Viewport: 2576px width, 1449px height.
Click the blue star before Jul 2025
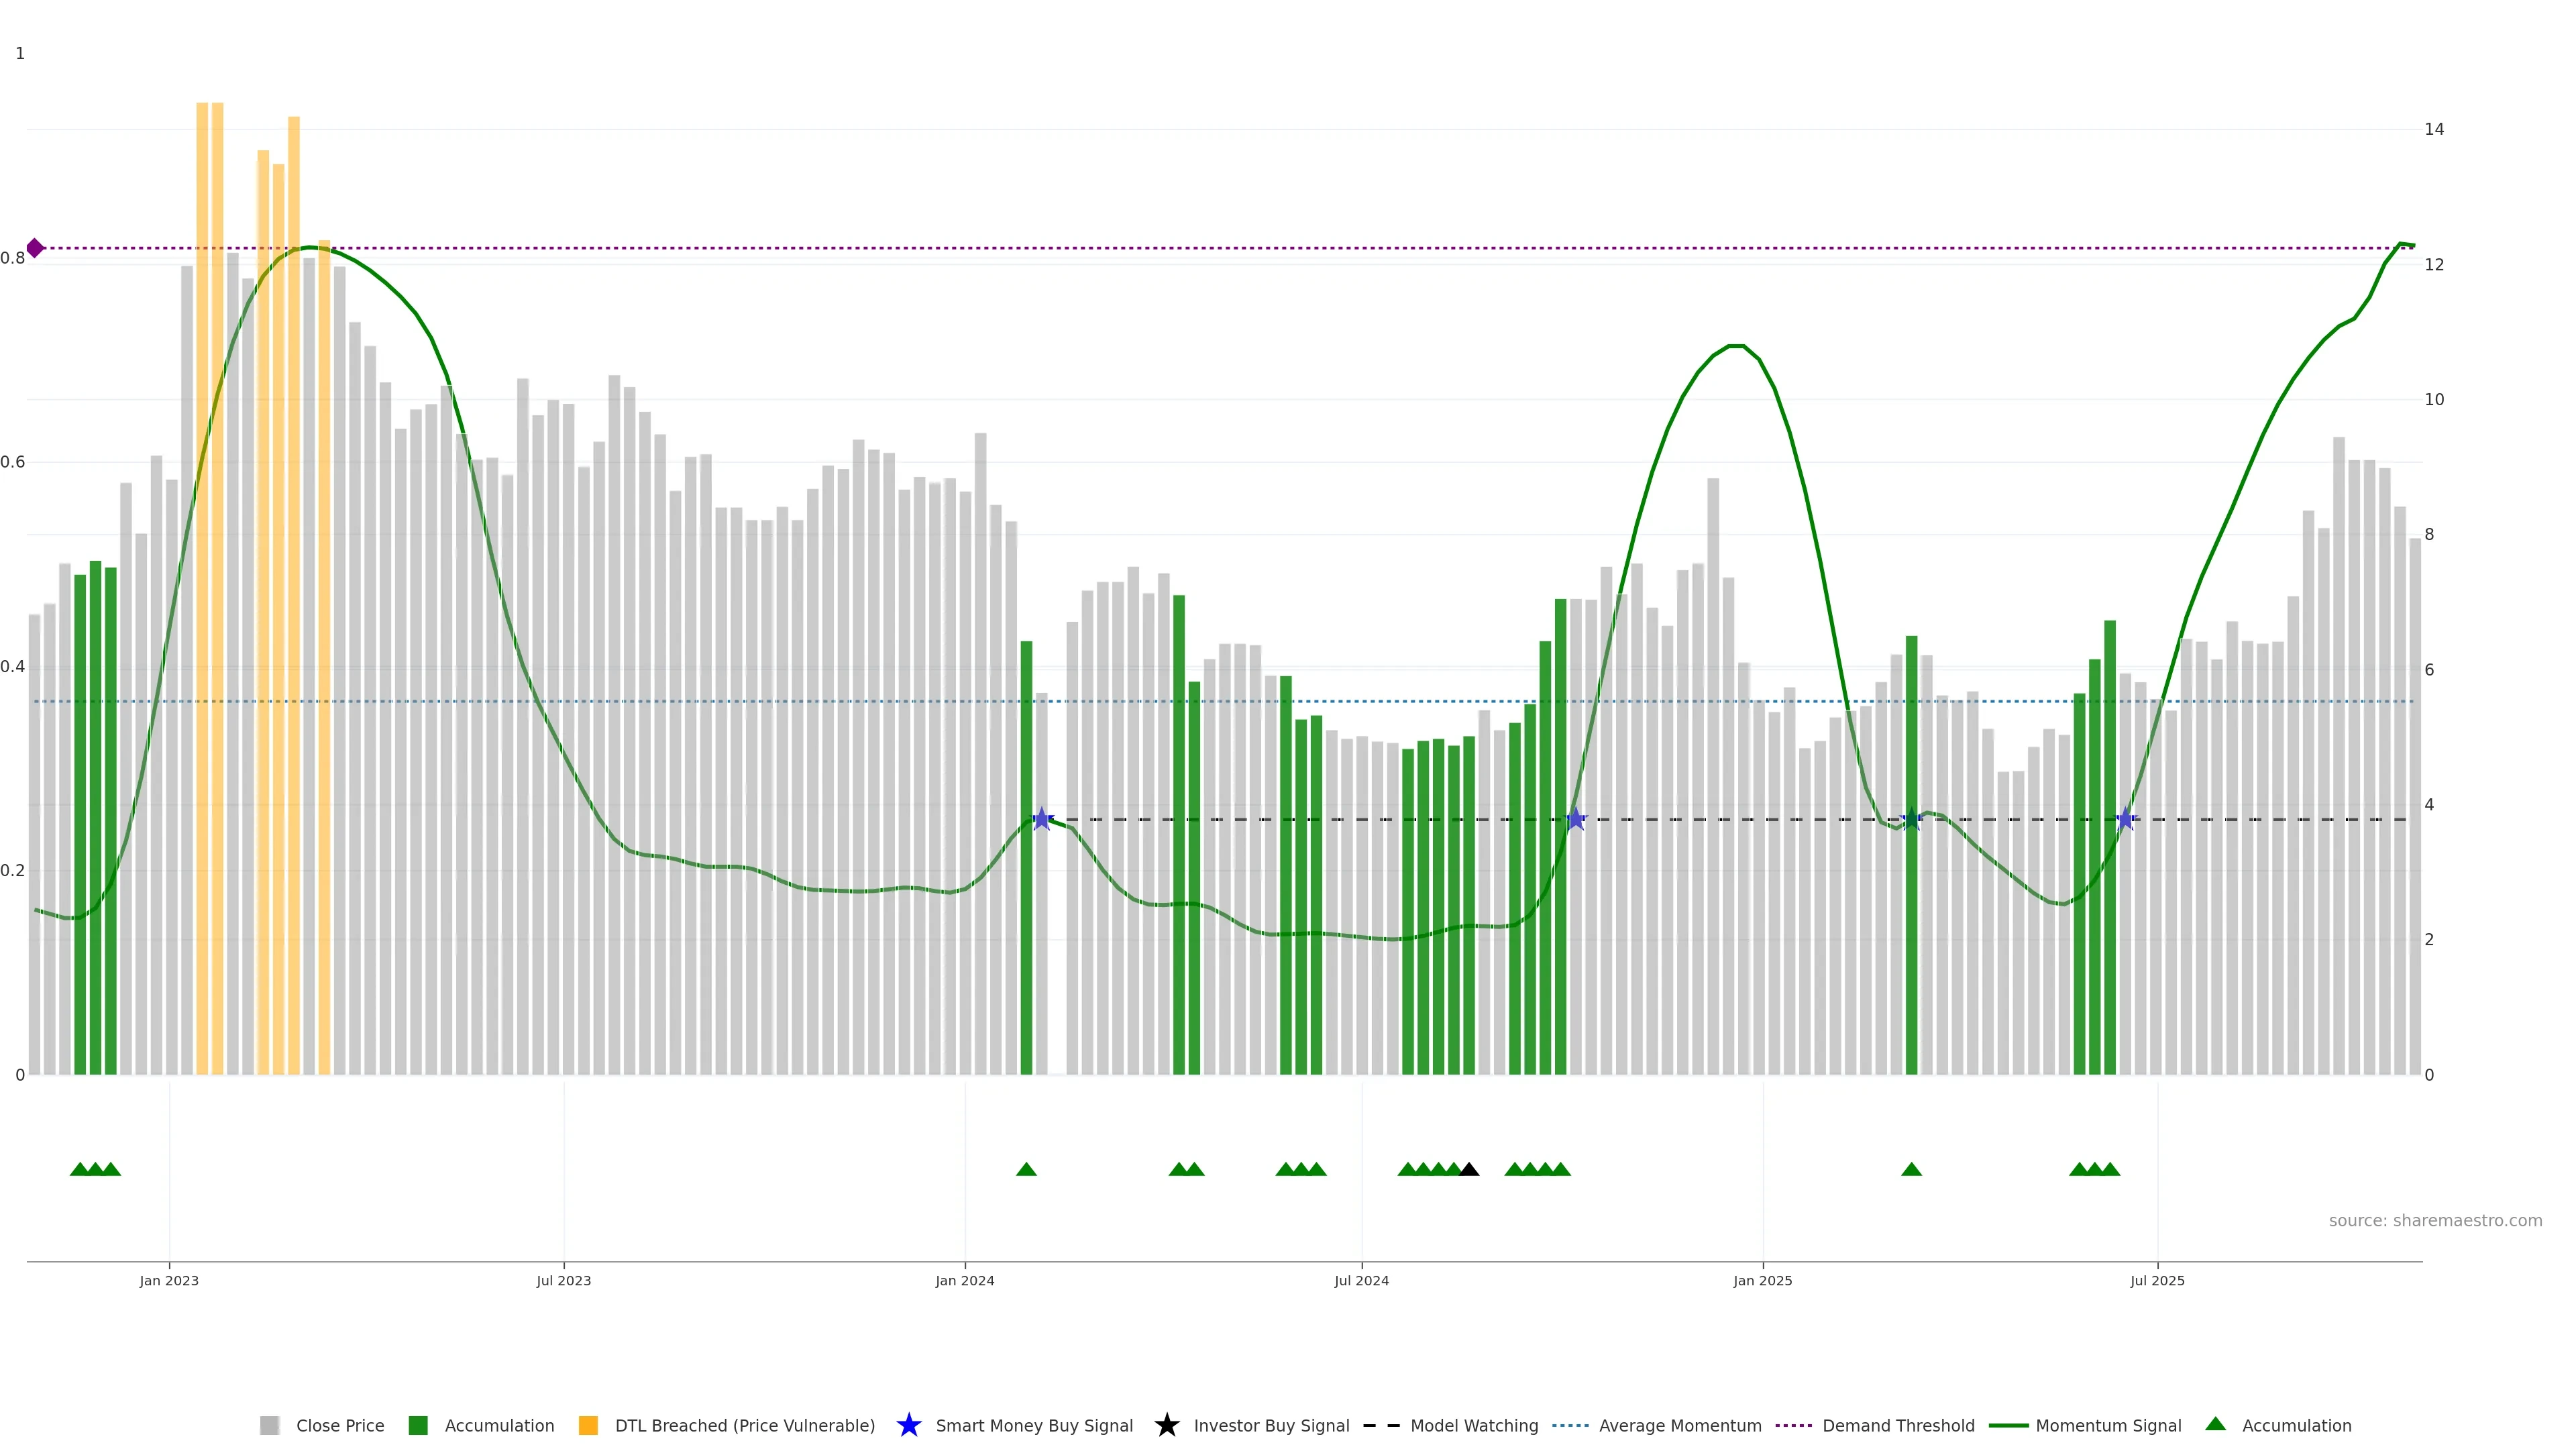click(2126, 820)
